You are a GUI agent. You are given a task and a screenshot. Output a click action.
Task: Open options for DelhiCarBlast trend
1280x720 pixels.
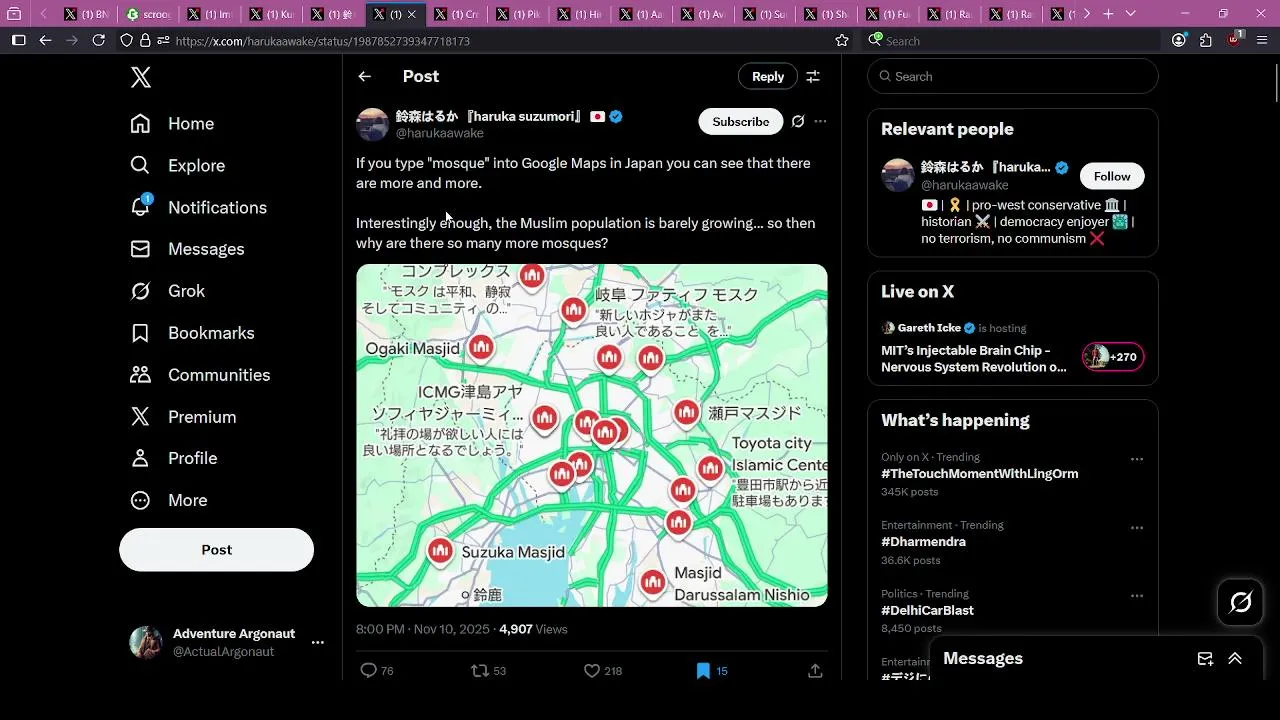(1137, 595)
